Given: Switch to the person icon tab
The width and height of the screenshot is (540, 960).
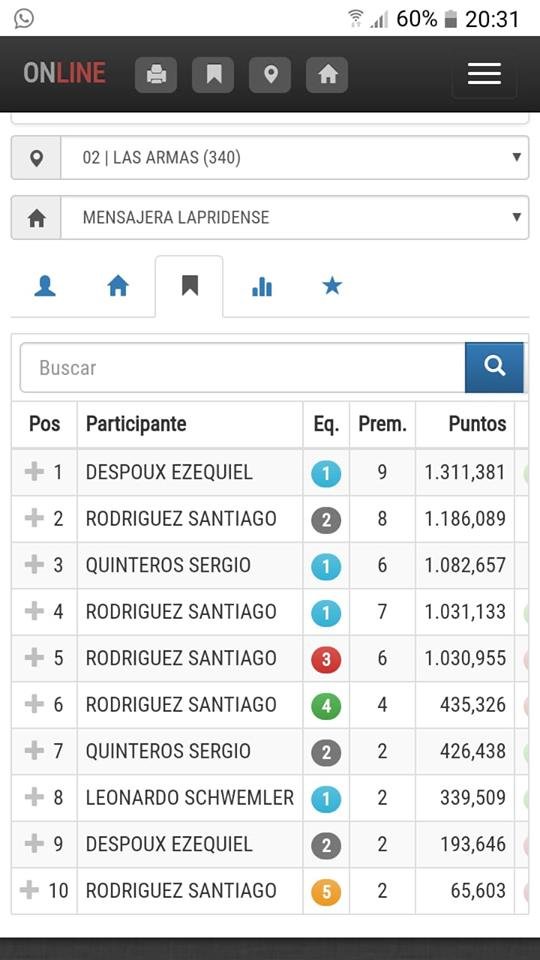Looking at the screenshot, I should click(45, 286).
